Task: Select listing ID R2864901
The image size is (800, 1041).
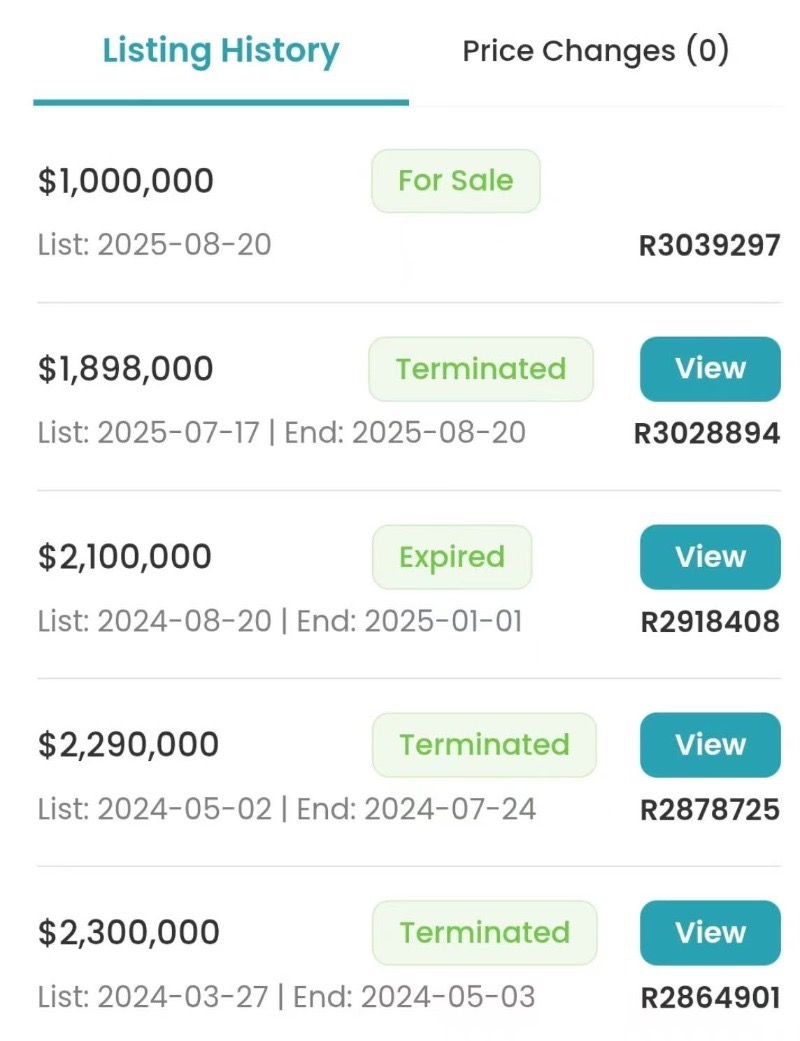Action: point(709,997)
